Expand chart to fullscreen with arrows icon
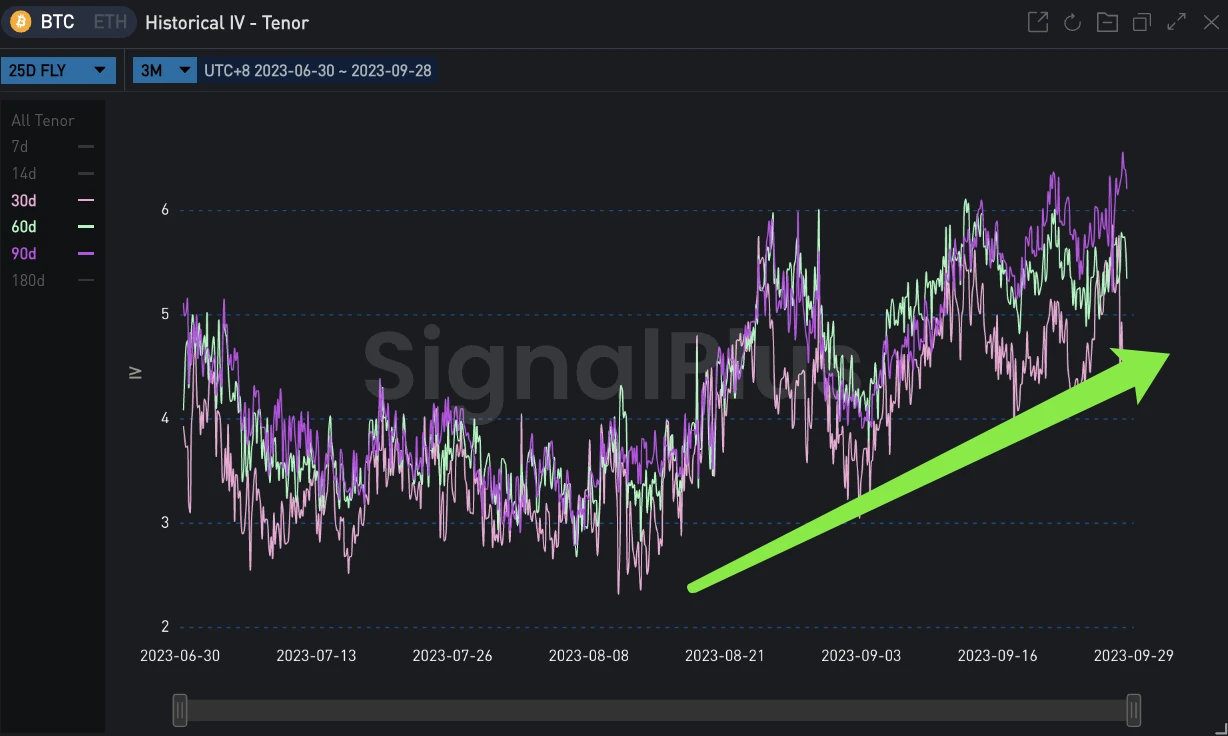 click(1177, 22)
